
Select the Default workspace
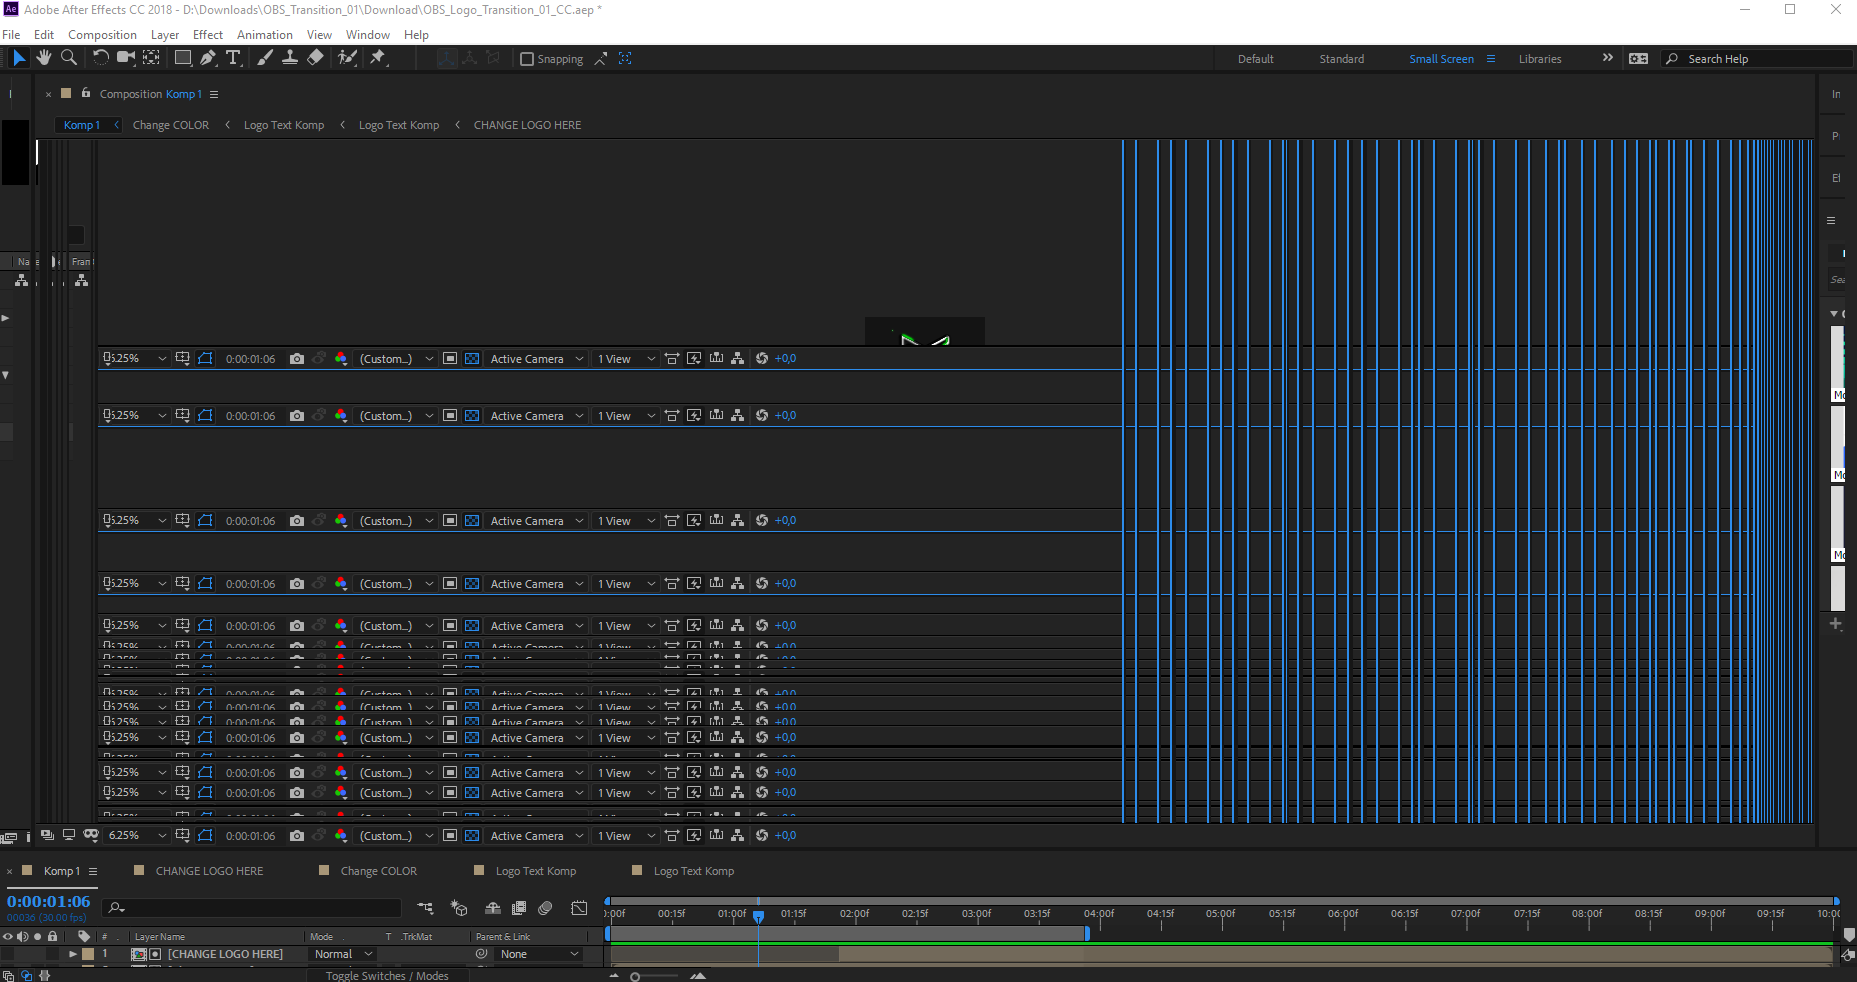[x=1255, y=59]
